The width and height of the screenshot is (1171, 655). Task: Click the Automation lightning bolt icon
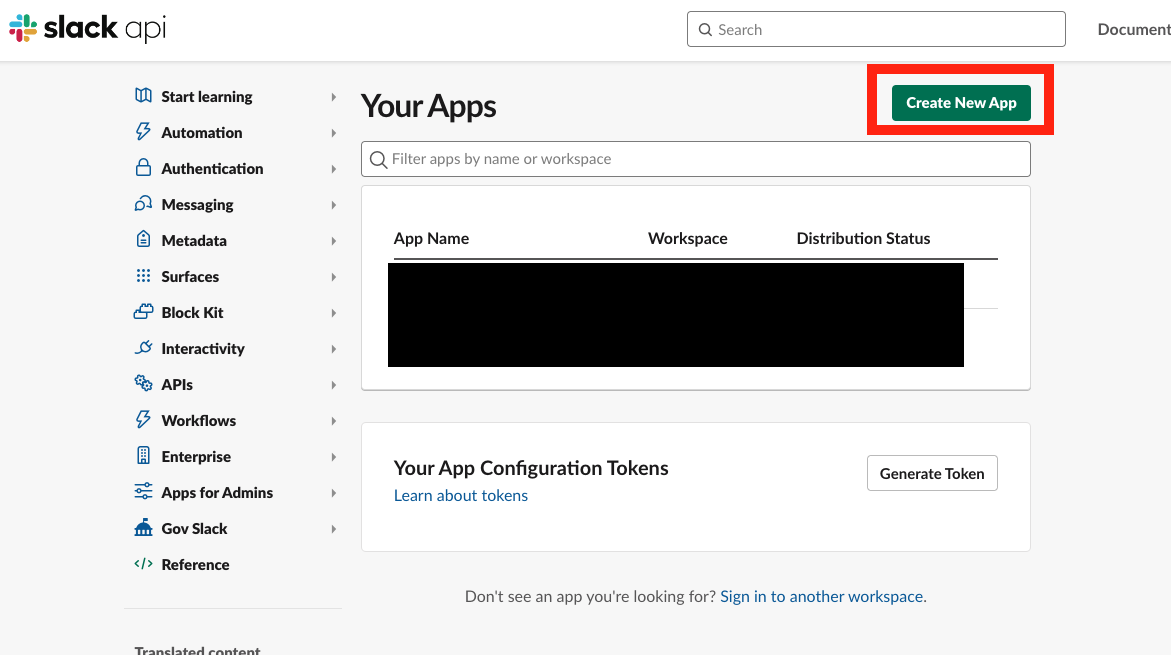(x=143, y=132)
